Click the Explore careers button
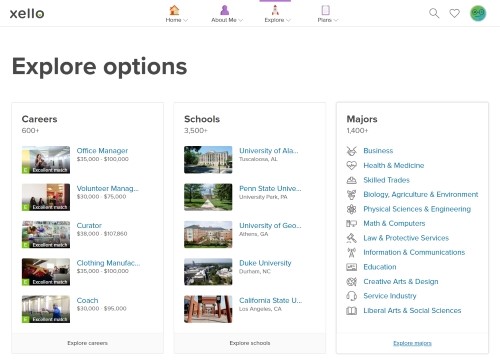The width and height of the screenshot is (500, 360). [x=87, y=343]
